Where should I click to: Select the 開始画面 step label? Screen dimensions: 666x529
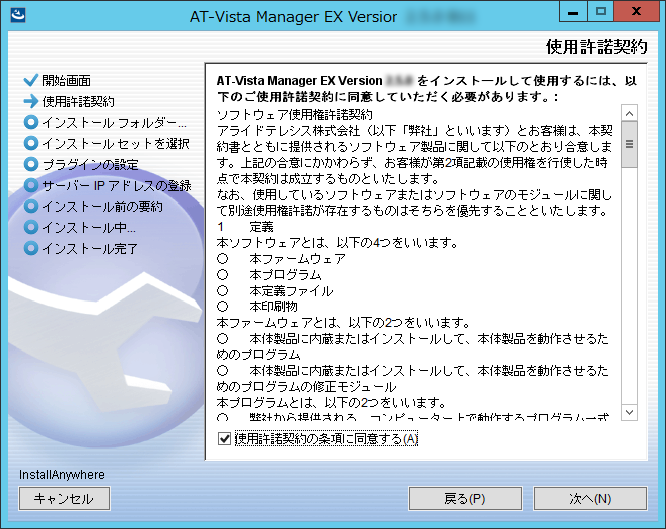(67, 80)
